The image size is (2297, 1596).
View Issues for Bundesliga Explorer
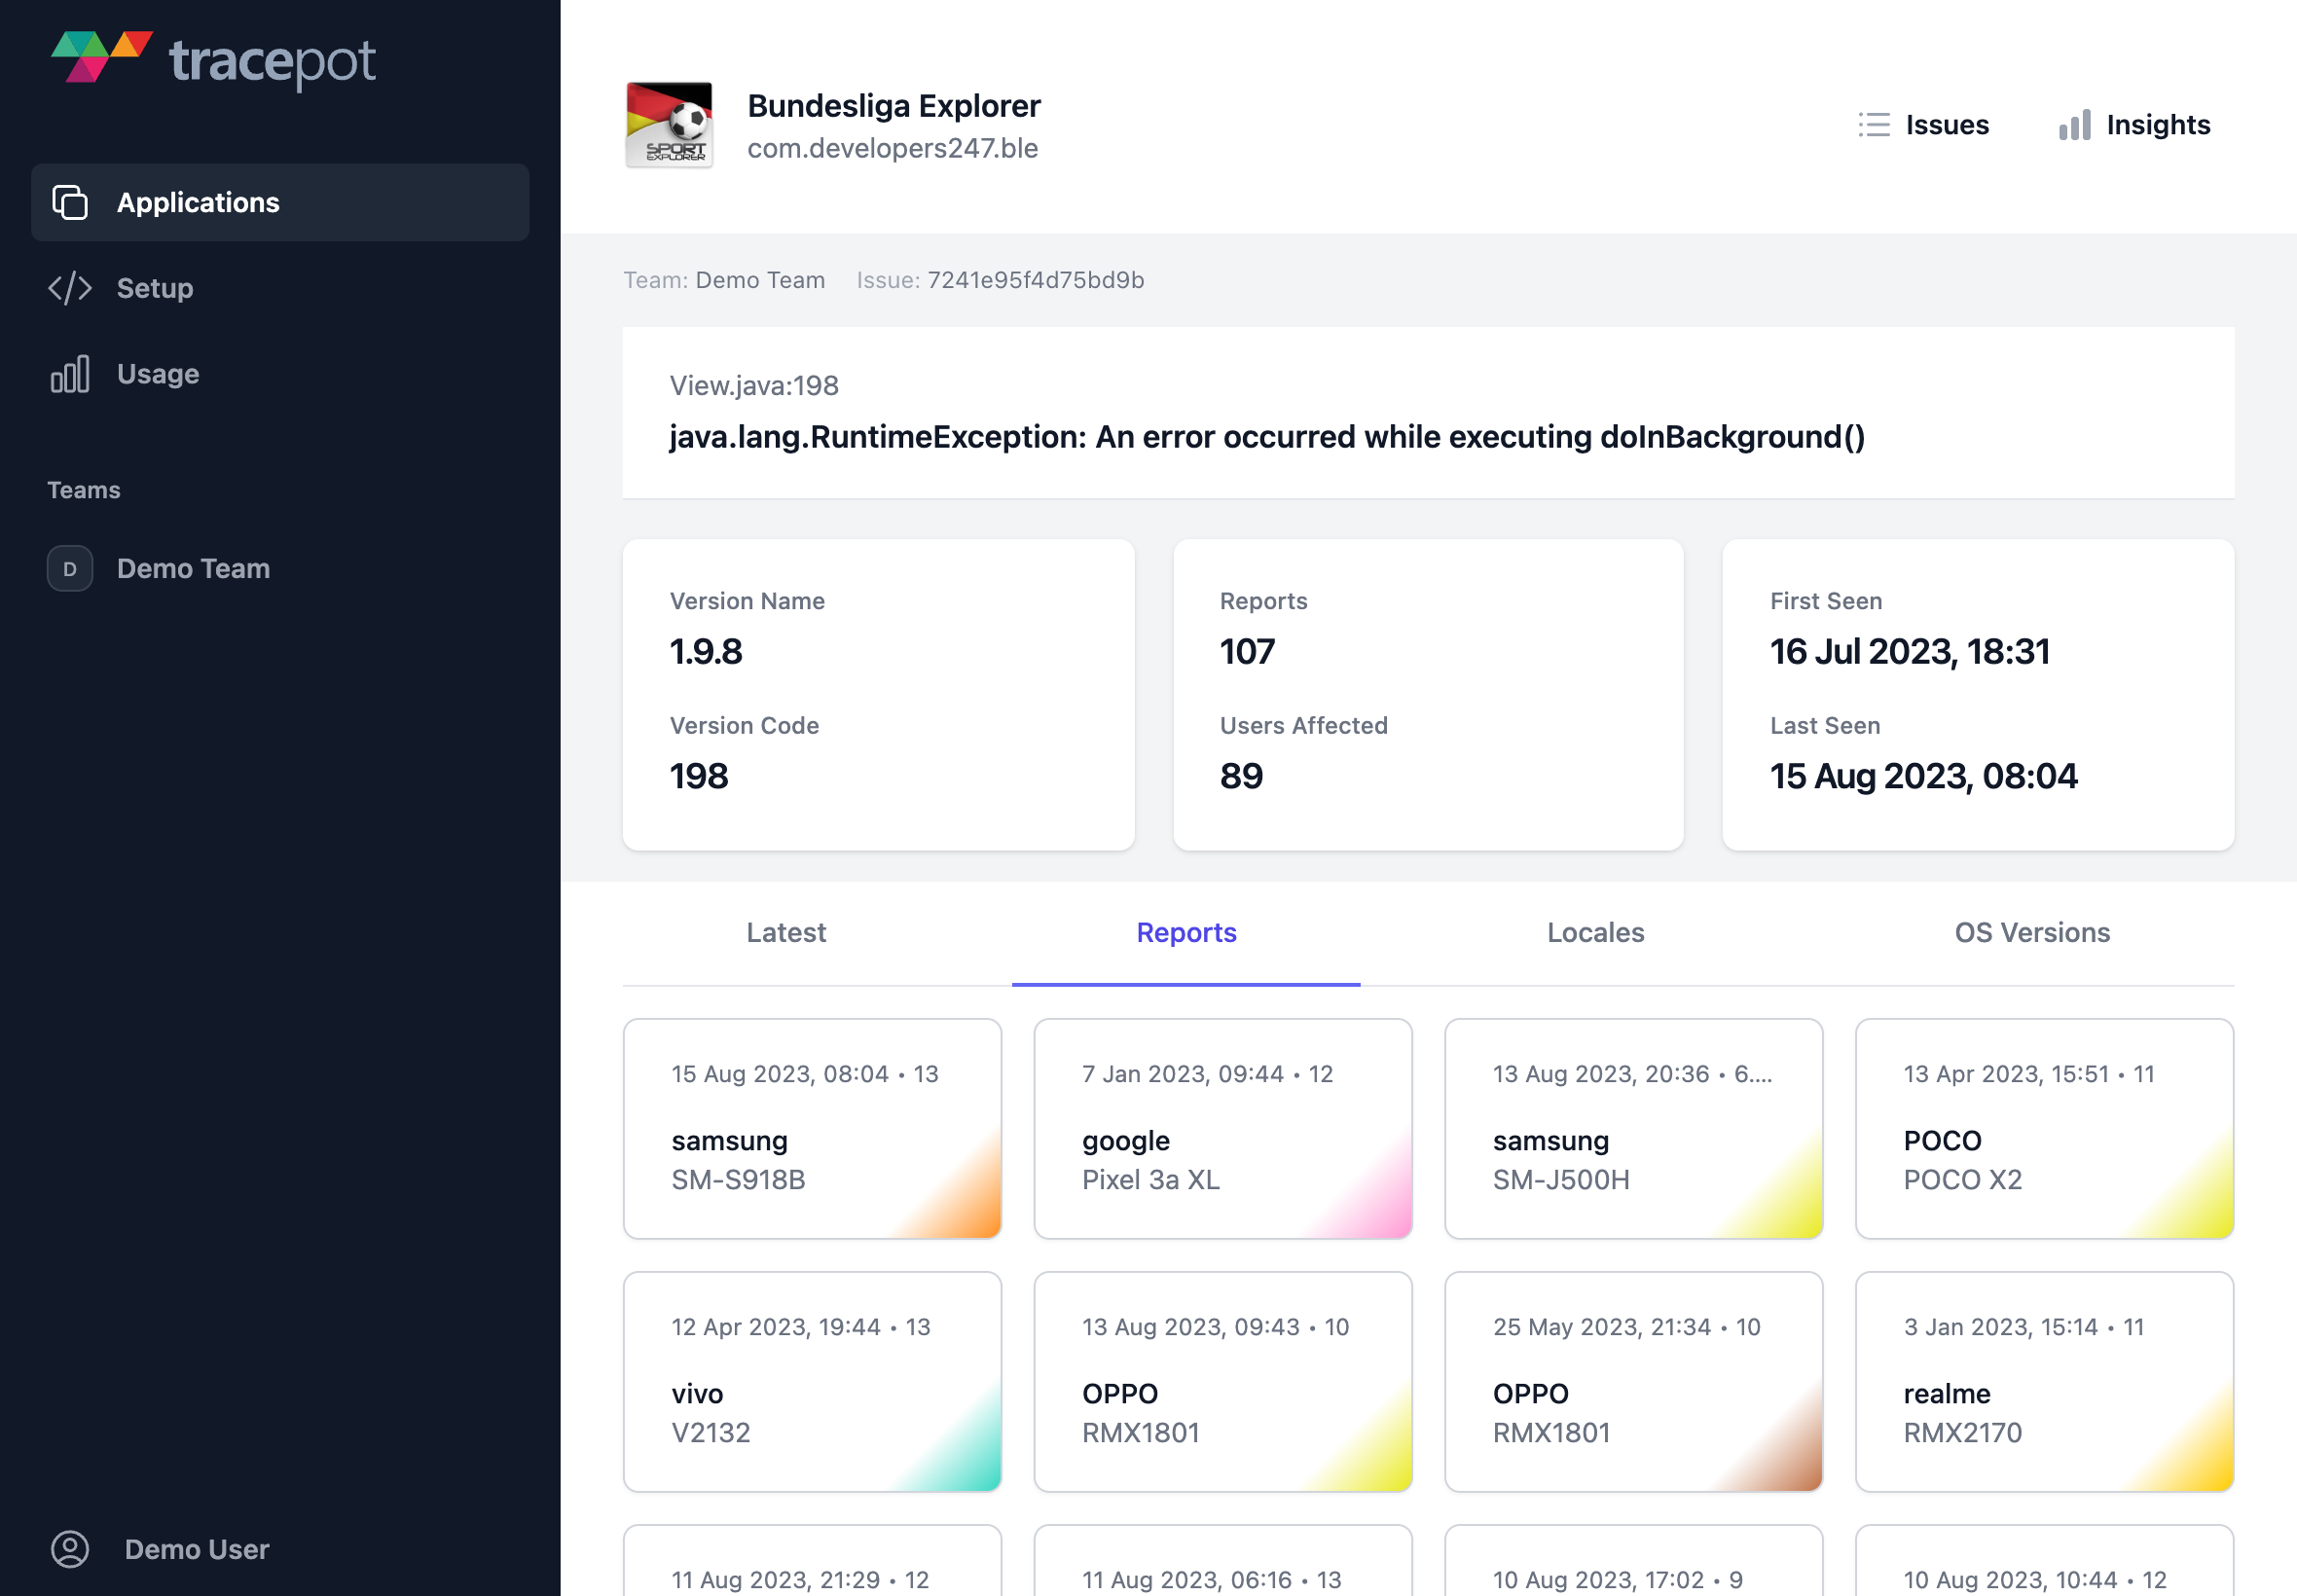pos(1922,124)
